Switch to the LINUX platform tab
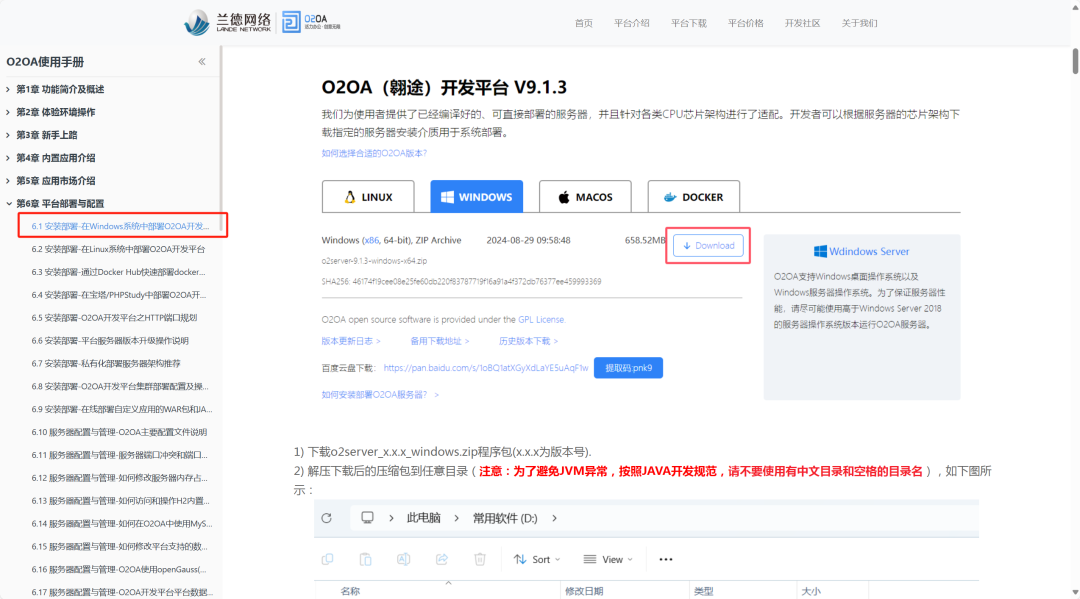 point(368,196)
